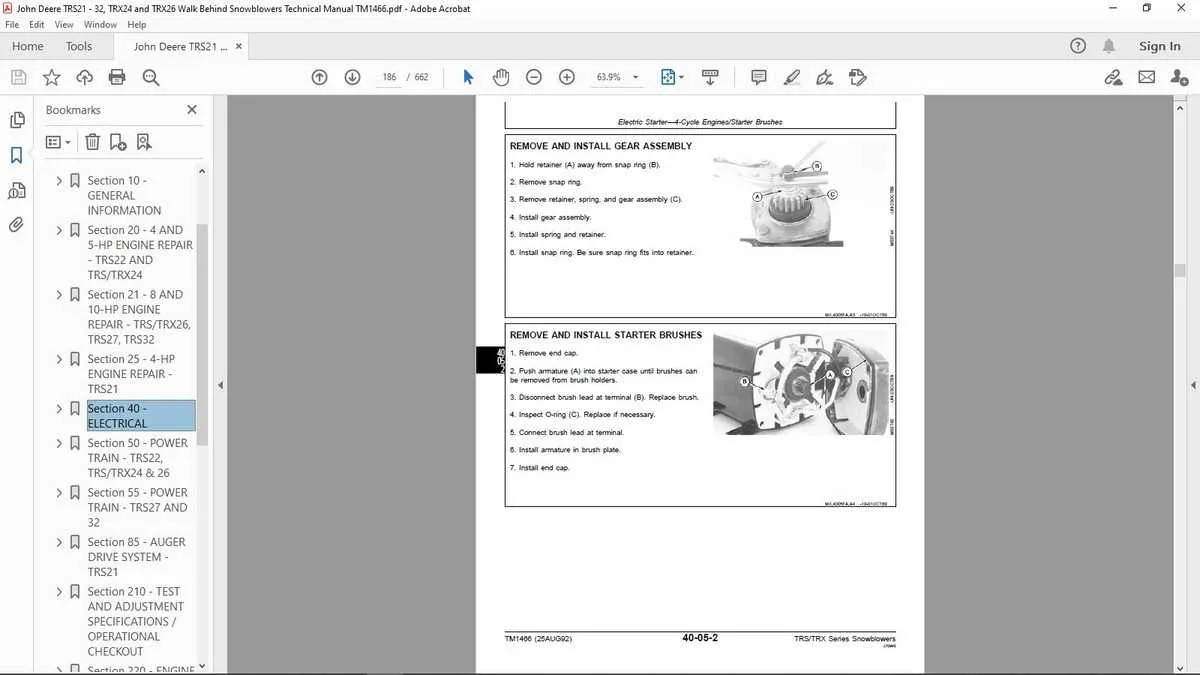Send file by email envelope icon
The width and height of the screenshot is (1200, 675).
tap(1147, 77)
